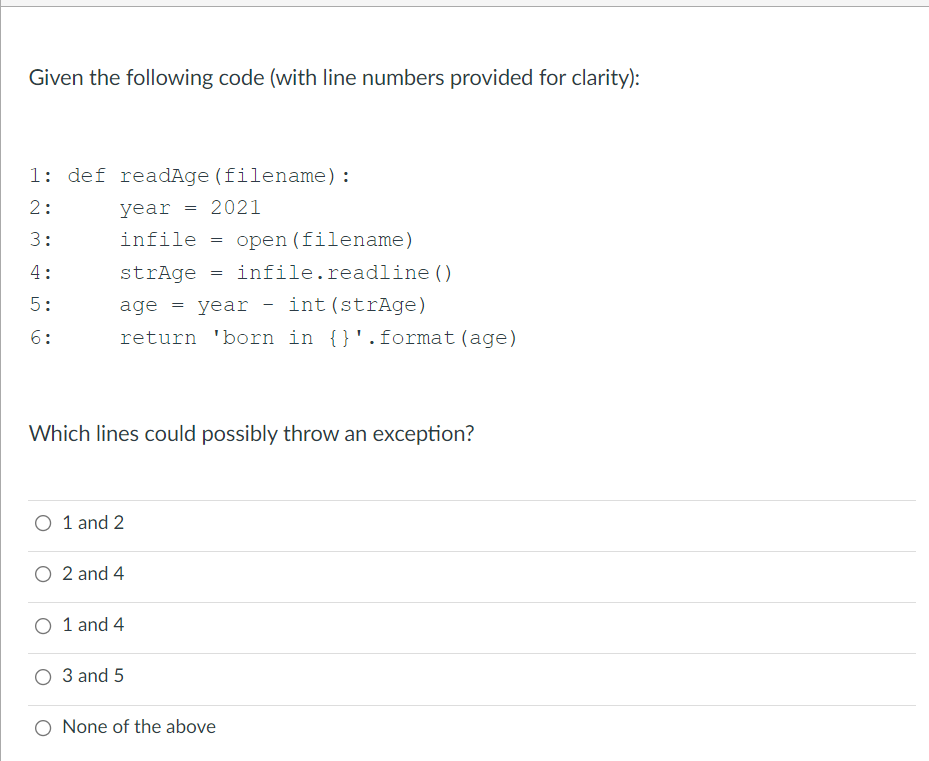The image size is (929, 761).
Task: Select the radio button for "2 and 4"
Action: click(x=43, y=574)
